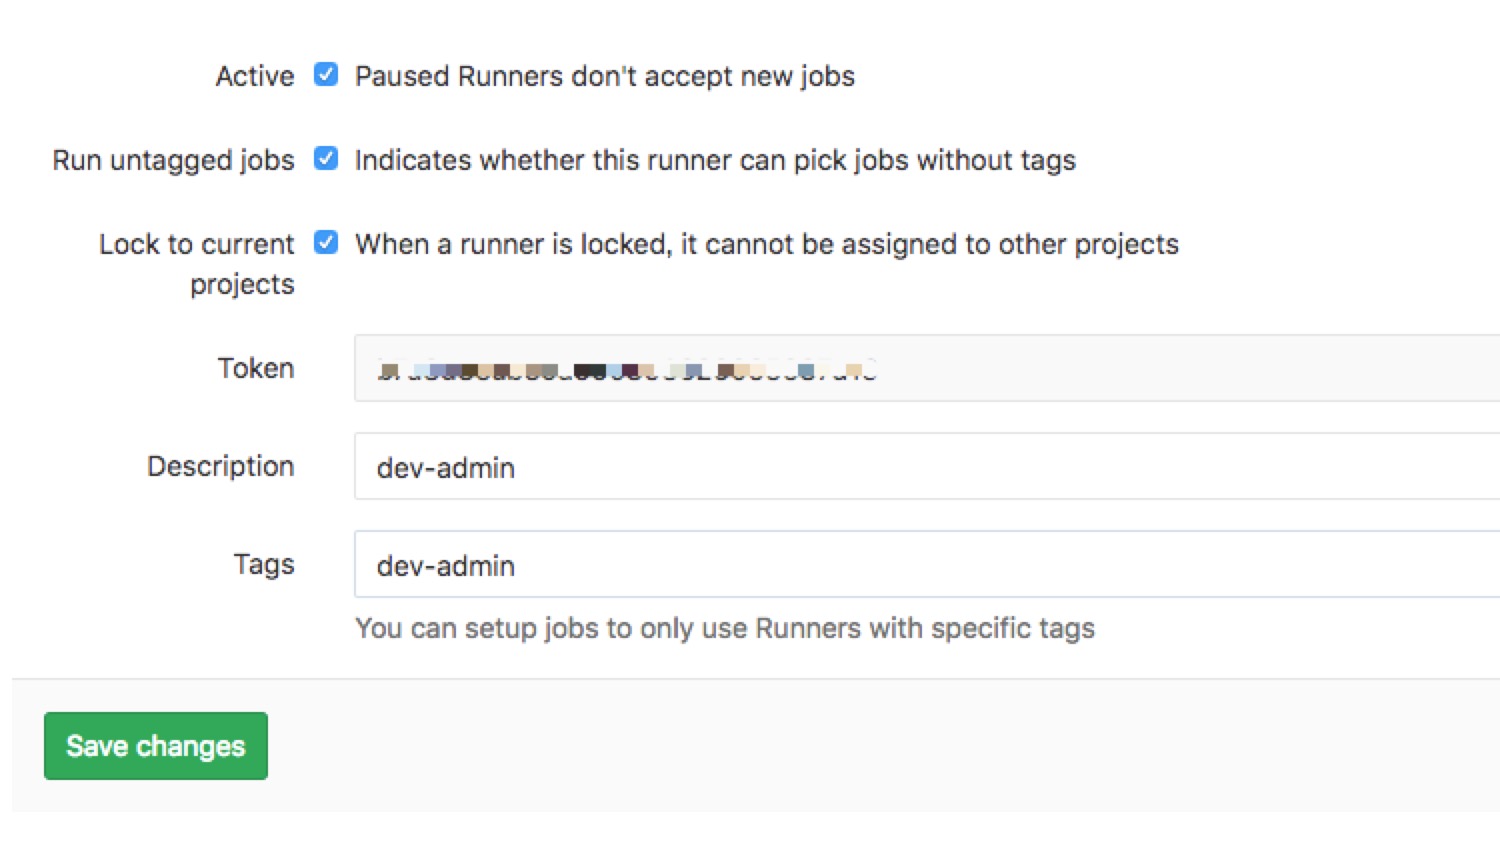Viewport: 1500px width, 854px height.
Task: Click text Paused Runners don't accept new jobs
Action: (605, 75)
